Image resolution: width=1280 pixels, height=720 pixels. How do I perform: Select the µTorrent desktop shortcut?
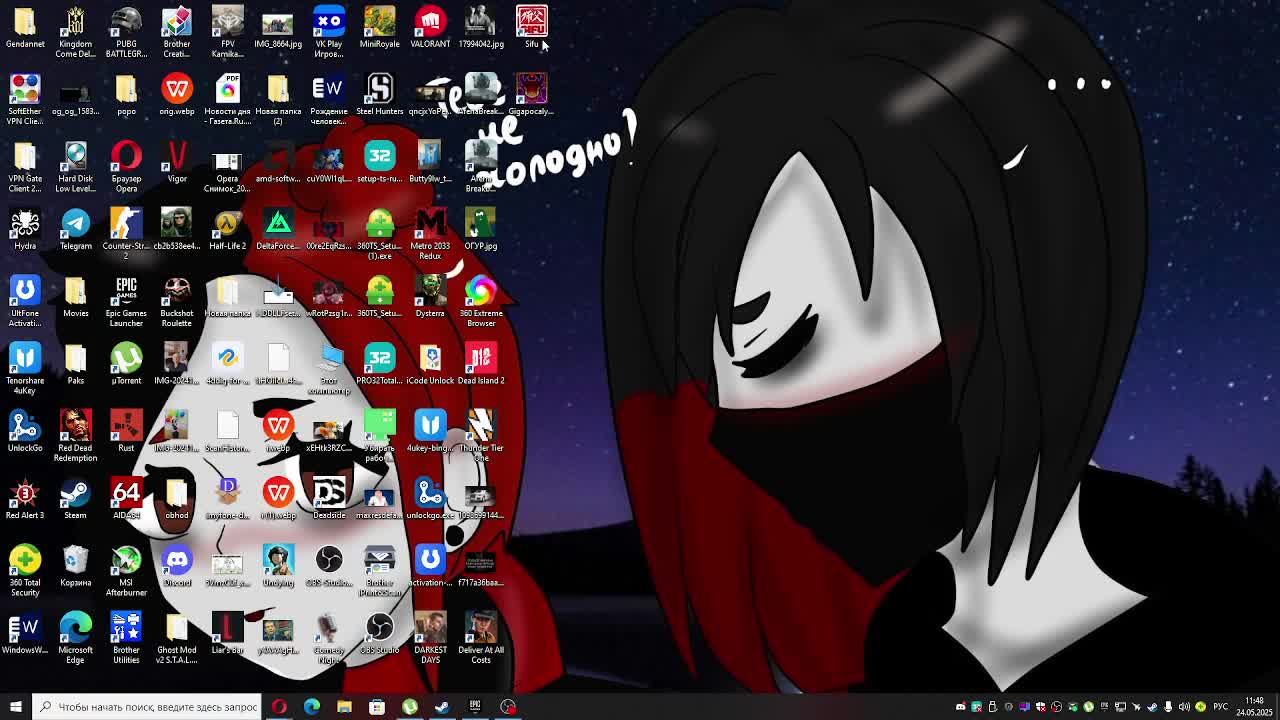click(x=126, y=364)
